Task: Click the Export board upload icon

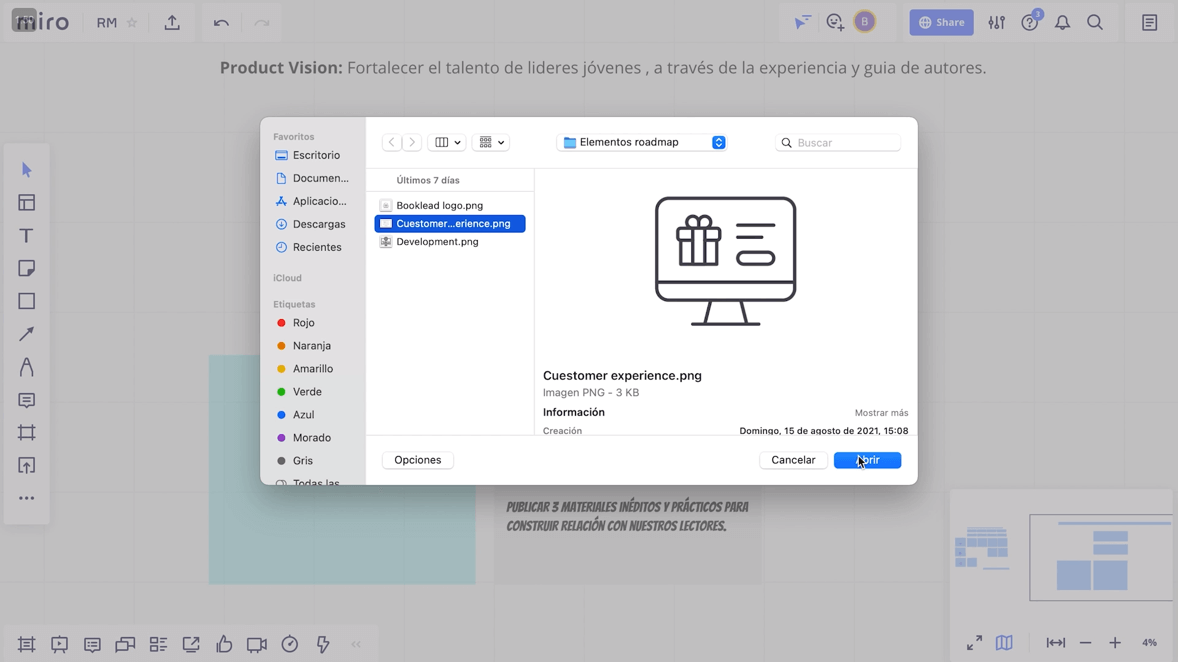Action: (172, 23)
